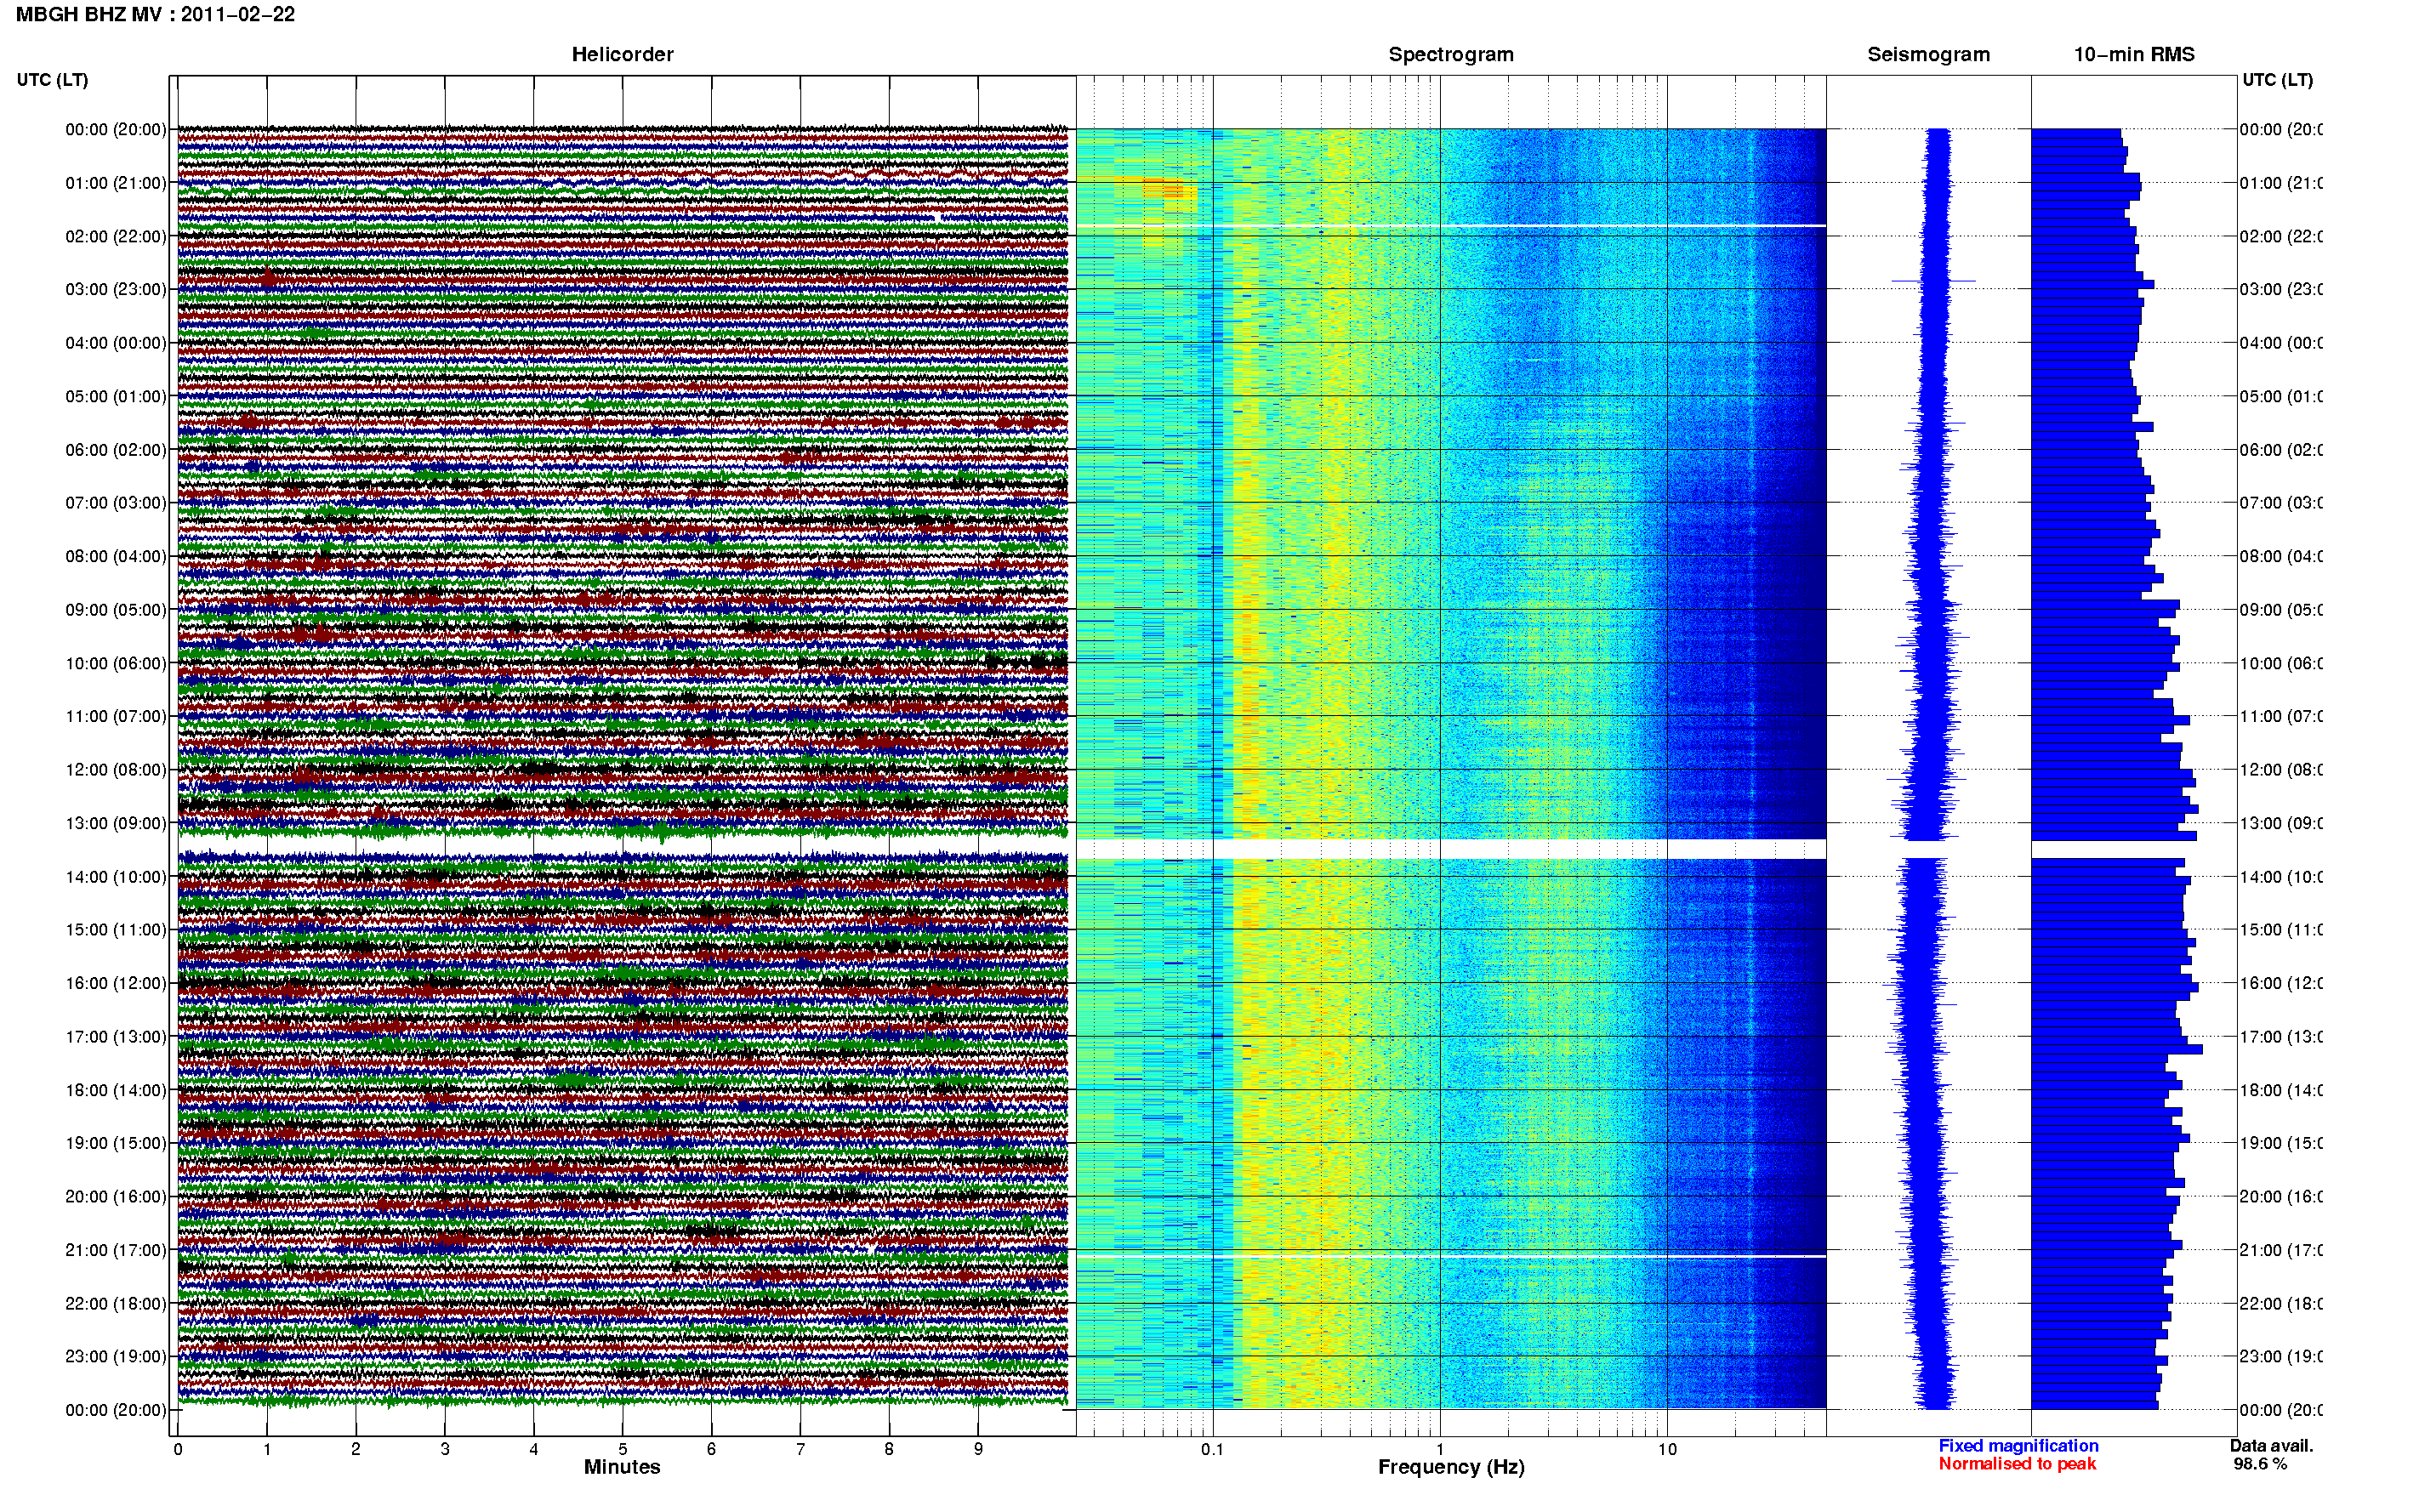
Task: Click the '05:00 (01:00)' left time label
Action: coord(116,397)
